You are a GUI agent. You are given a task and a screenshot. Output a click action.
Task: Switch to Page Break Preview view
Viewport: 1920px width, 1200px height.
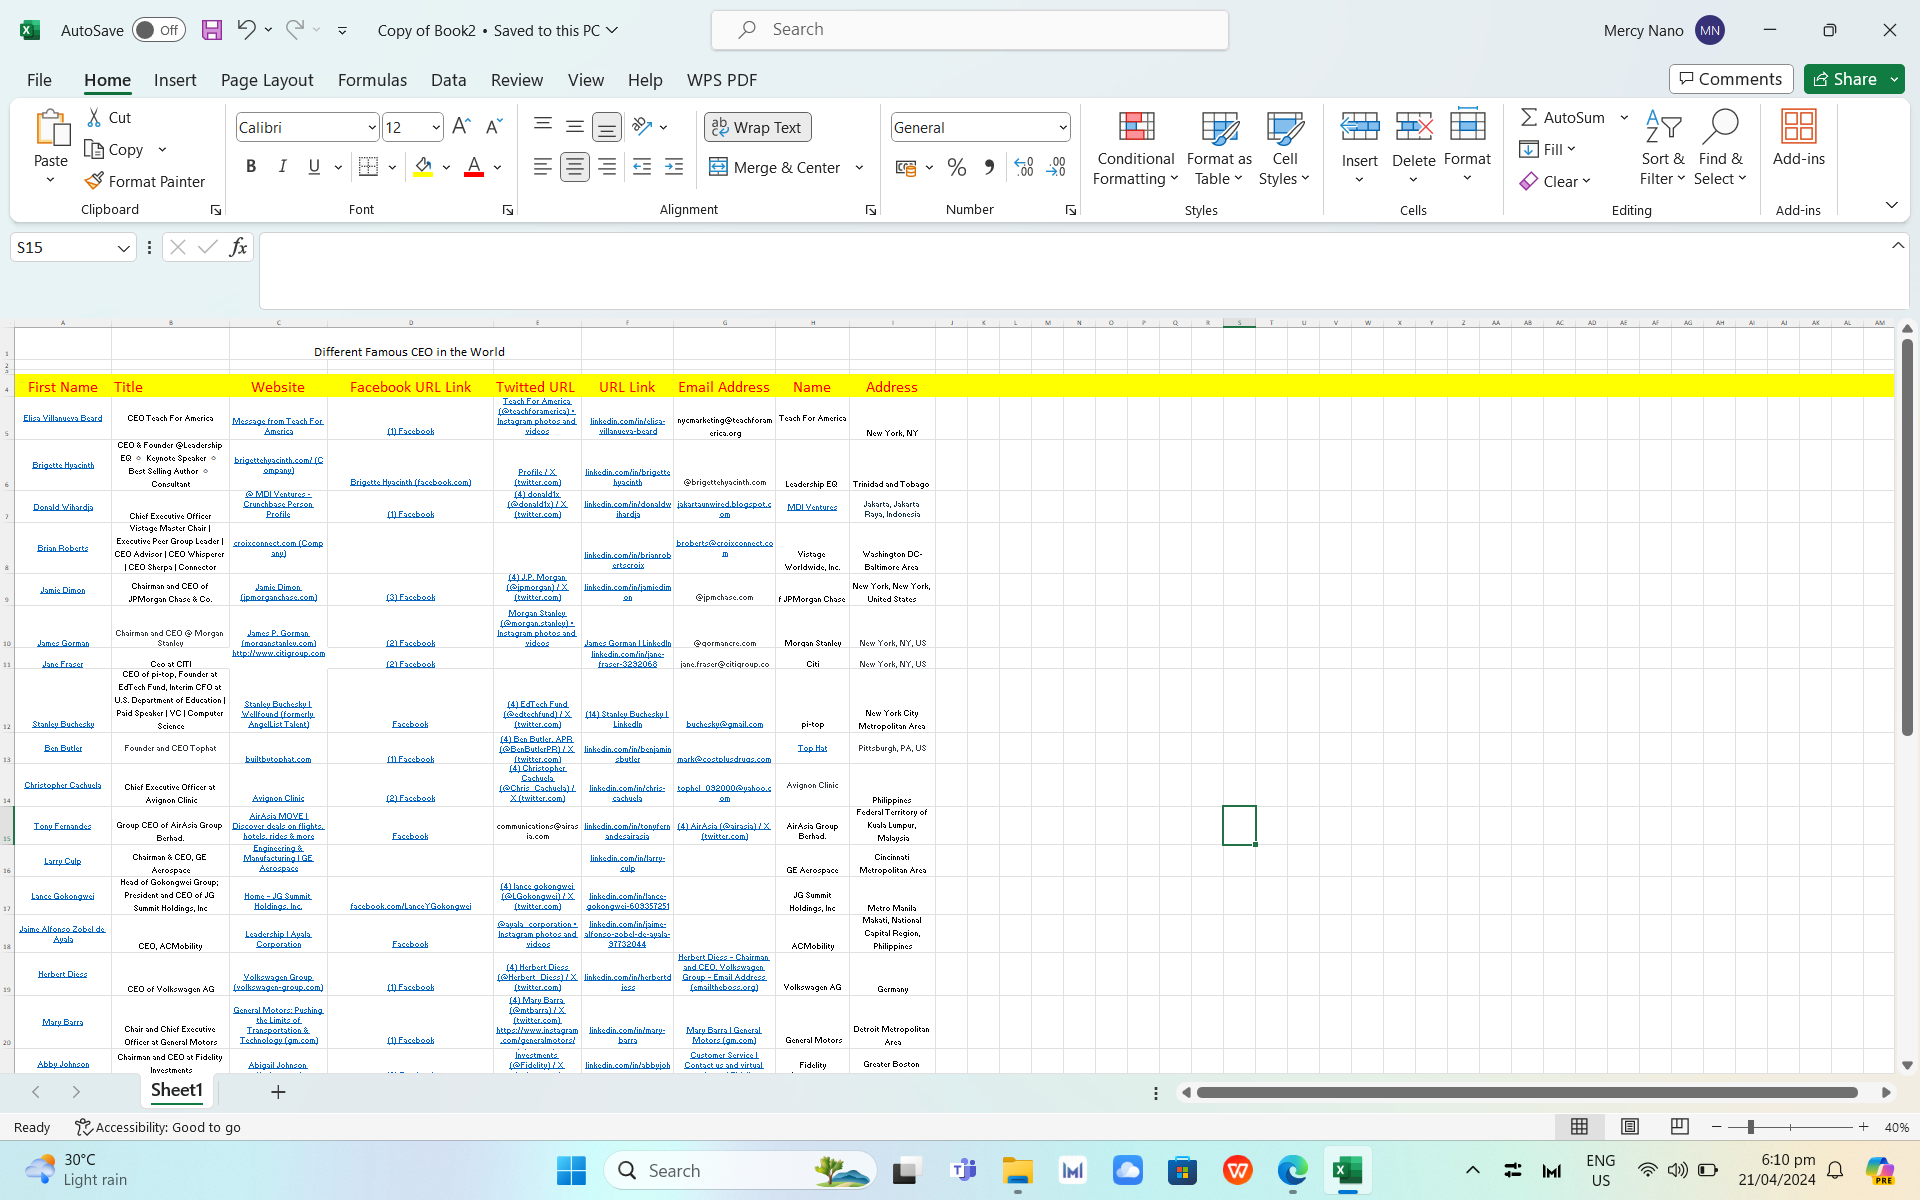1679,1127
